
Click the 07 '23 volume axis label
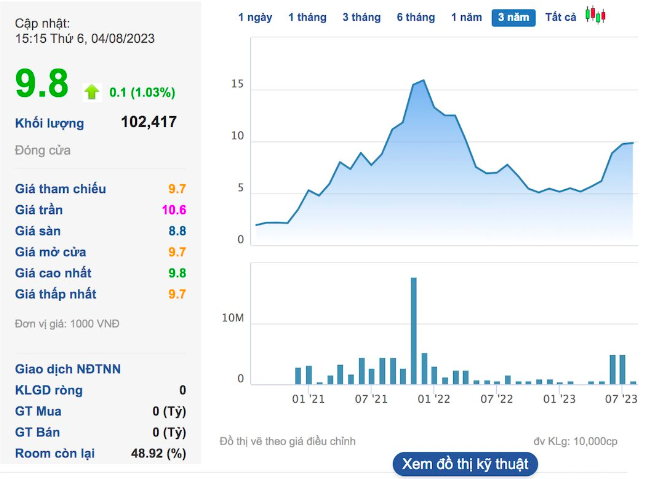[x=620, y=400]
